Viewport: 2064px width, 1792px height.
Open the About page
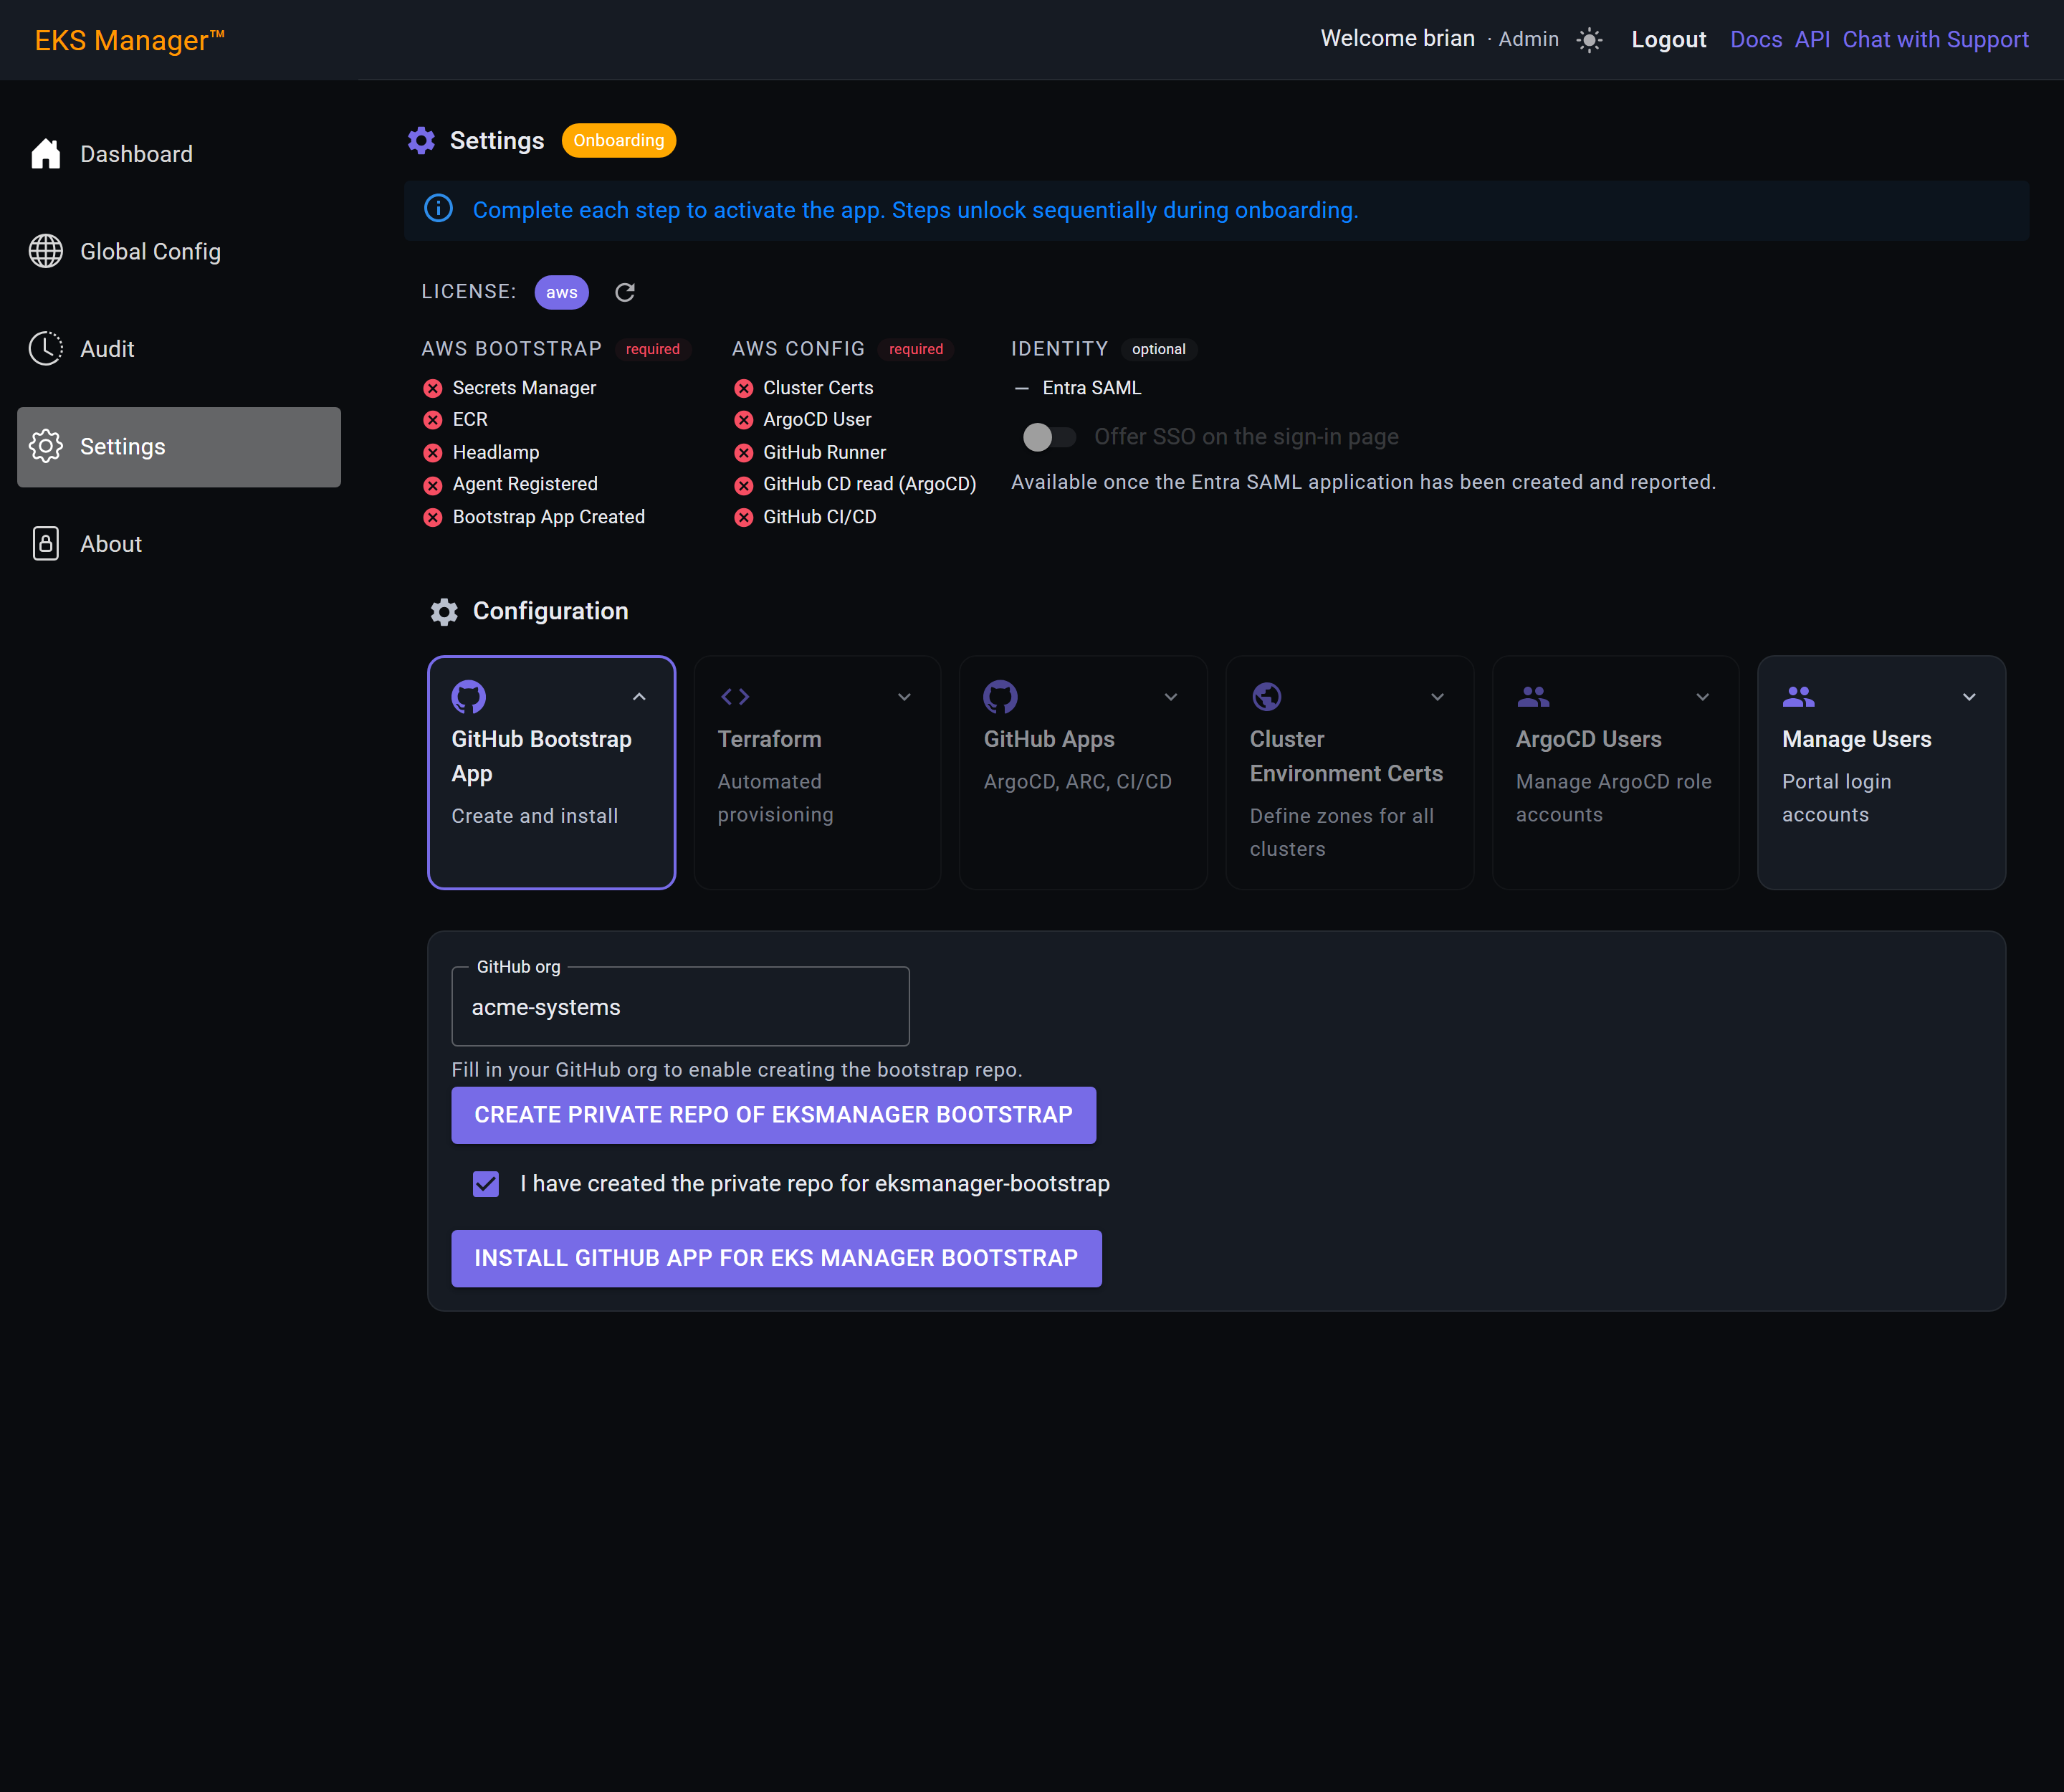click(x=179, y=544)
